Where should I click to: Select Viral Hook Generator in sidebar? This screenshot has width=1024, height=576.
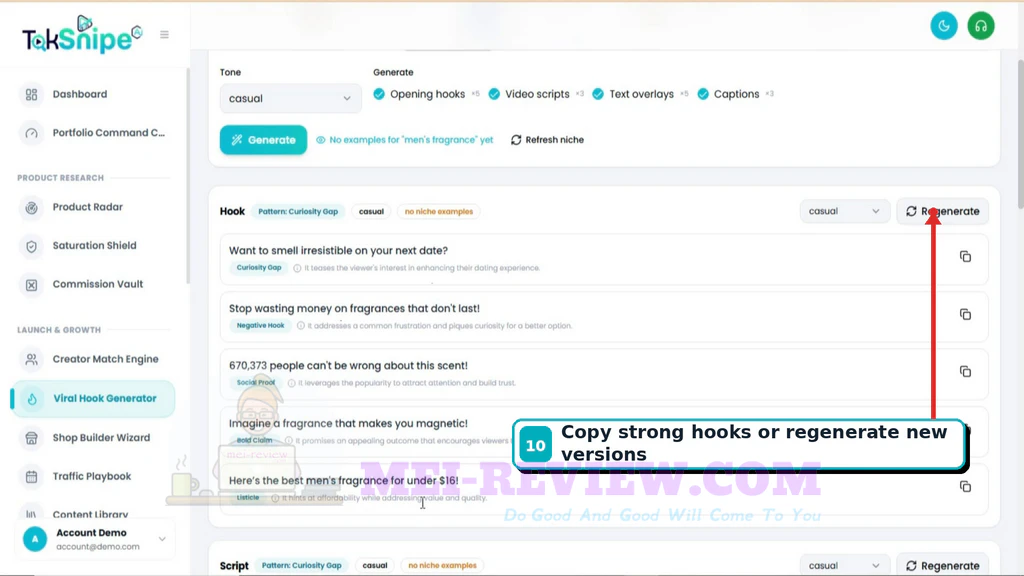pyautogui.click(x=93, y=398)
